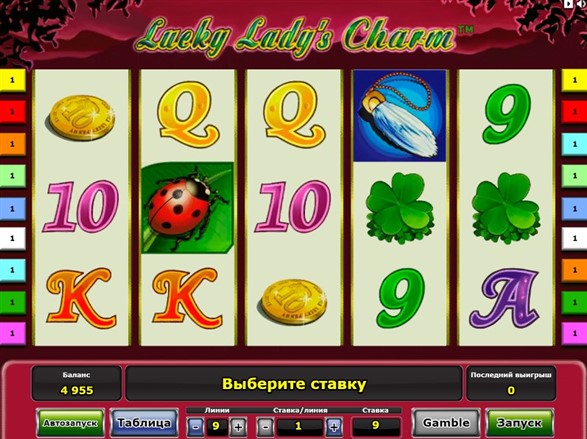Lower the bet per line

(265, 426)
